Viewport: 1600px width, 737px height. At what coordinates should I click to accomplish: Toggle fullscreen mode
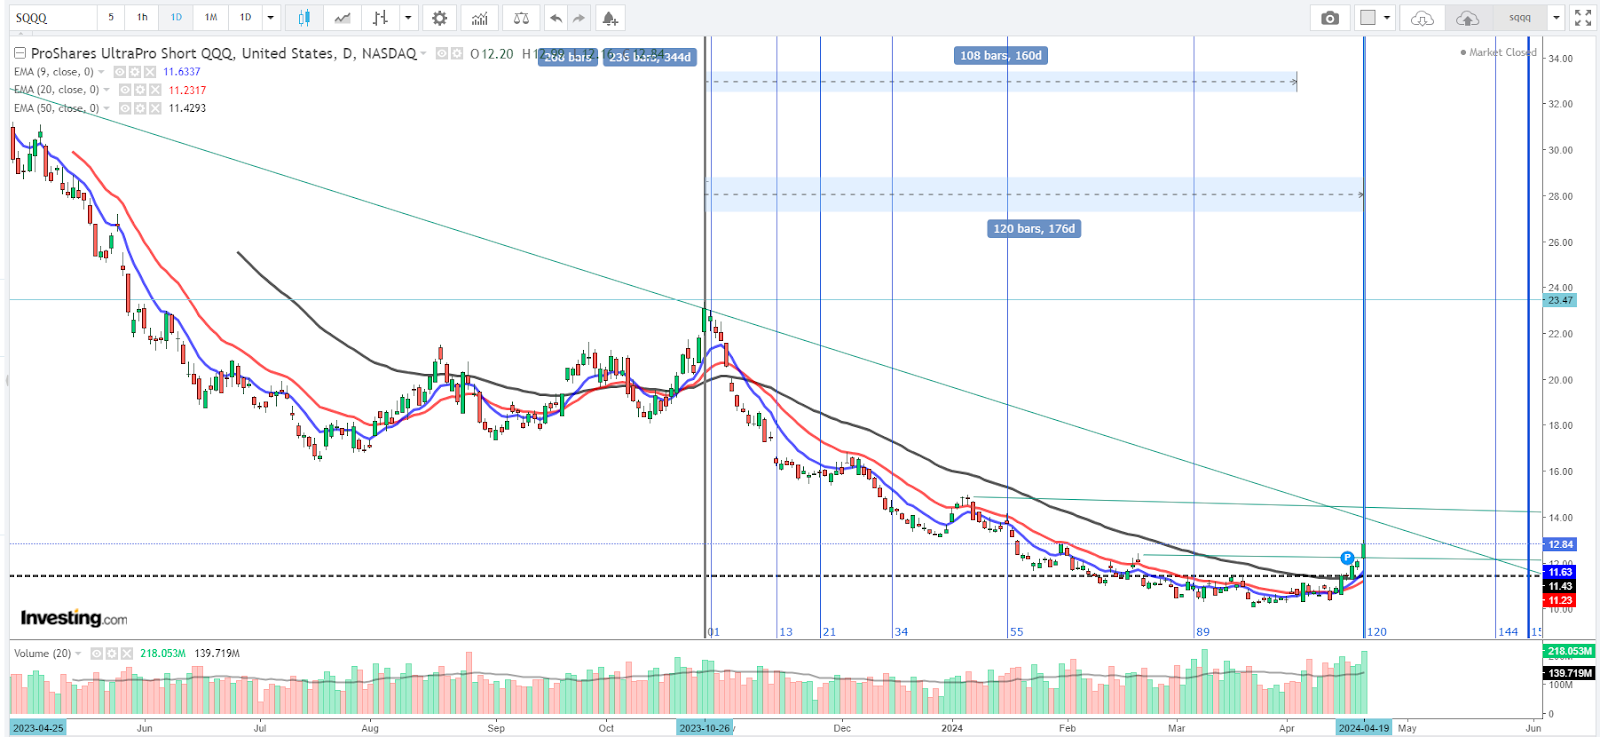click(1583, 18)
